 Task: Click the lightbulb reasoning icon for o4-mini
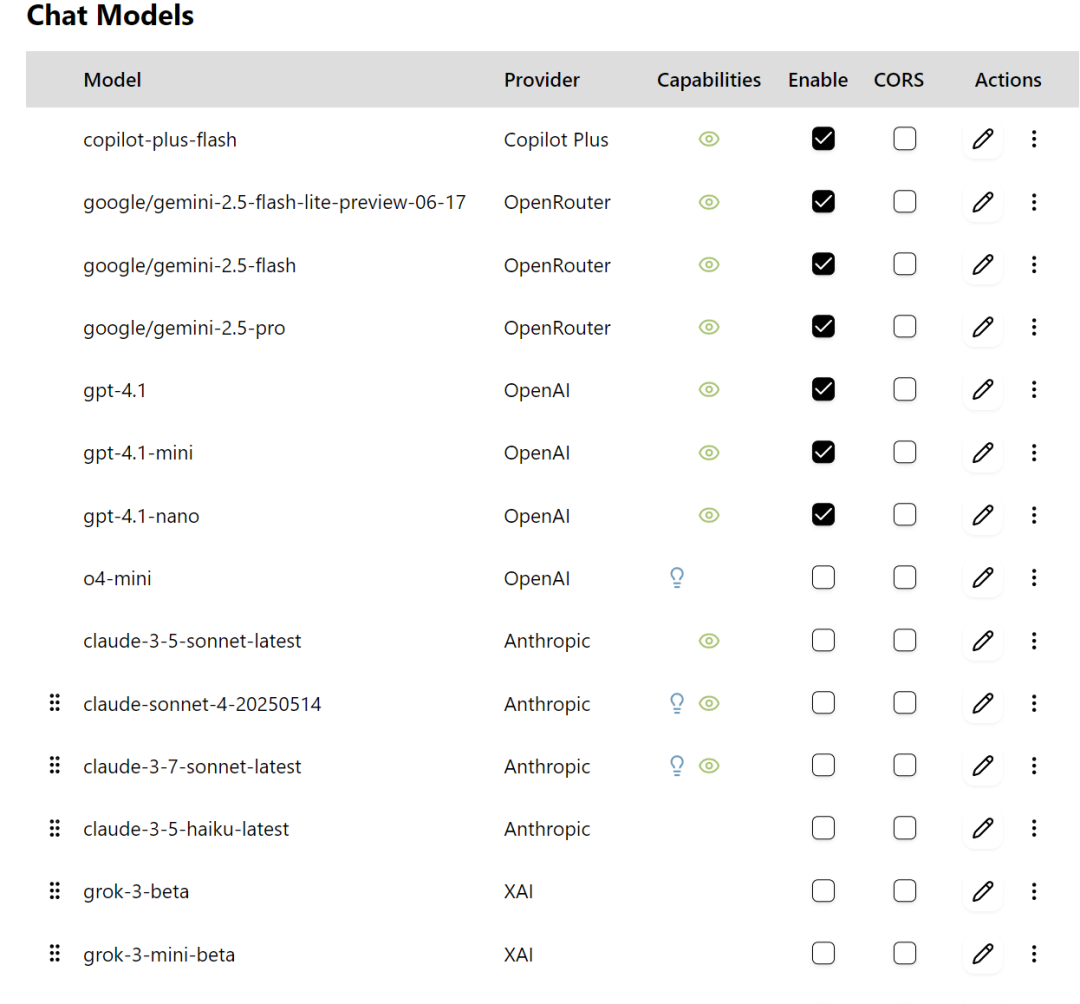[x=677, y=578]
